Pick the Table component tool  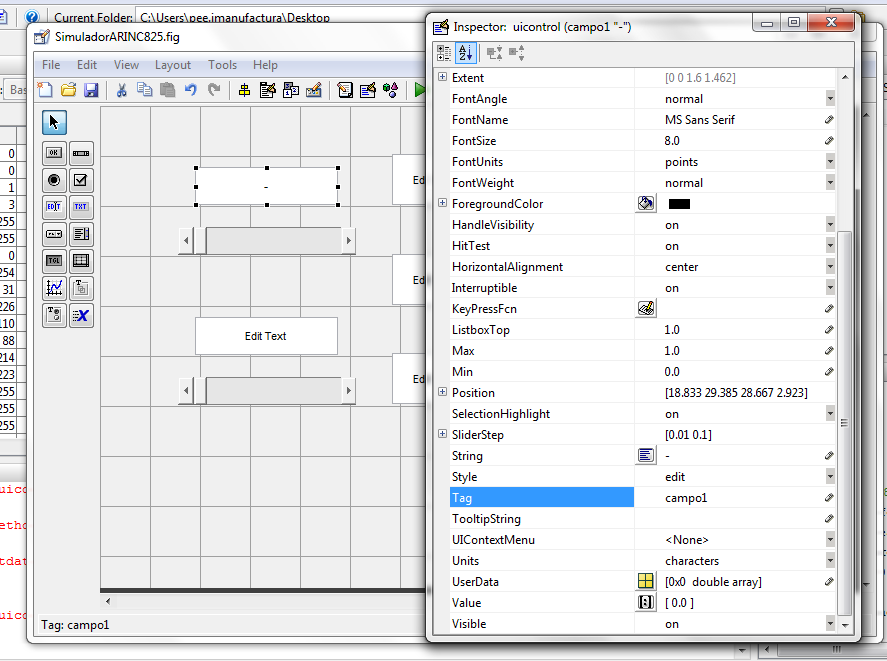(x=81, y=261)
